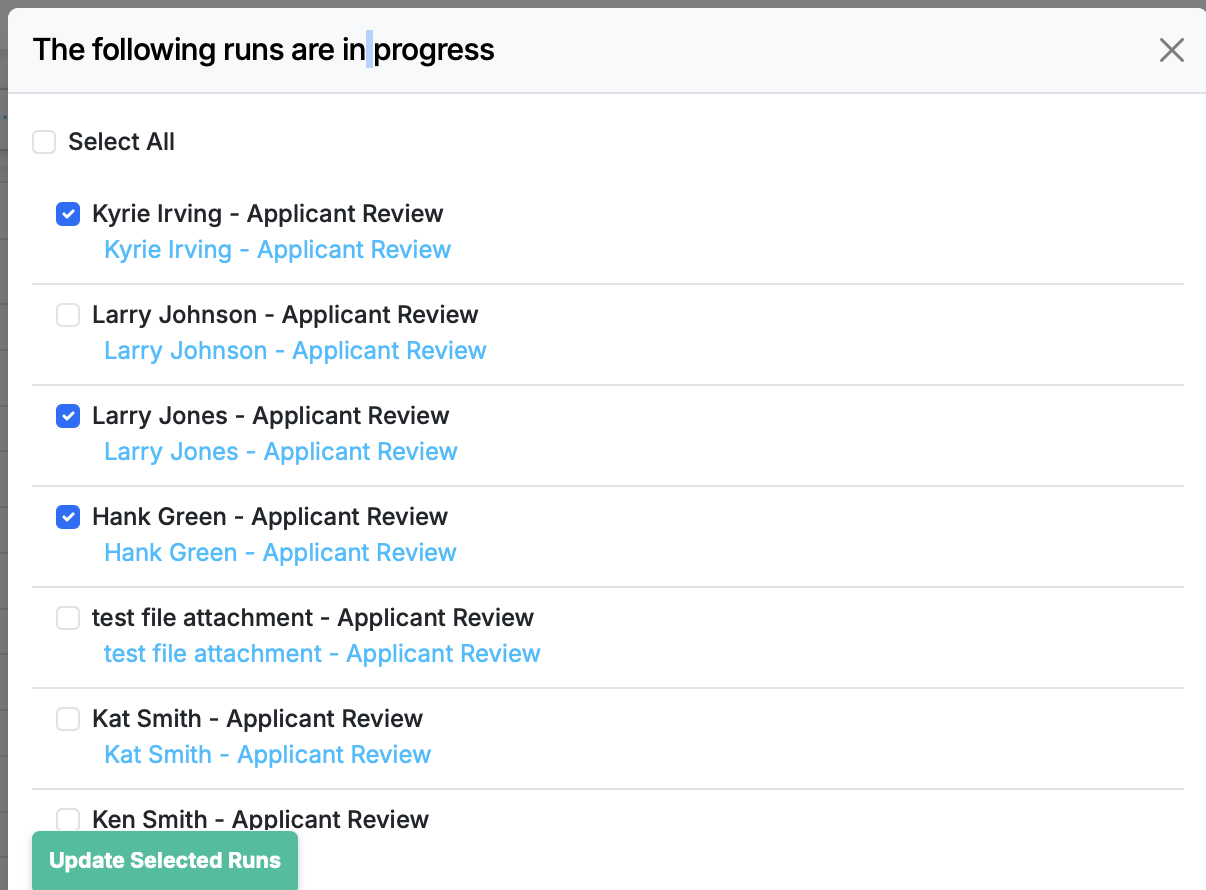This screenshot has height=890, width=1206.
Task: Enable the Kat Smith run checkbox
Action: click(68, 719)
